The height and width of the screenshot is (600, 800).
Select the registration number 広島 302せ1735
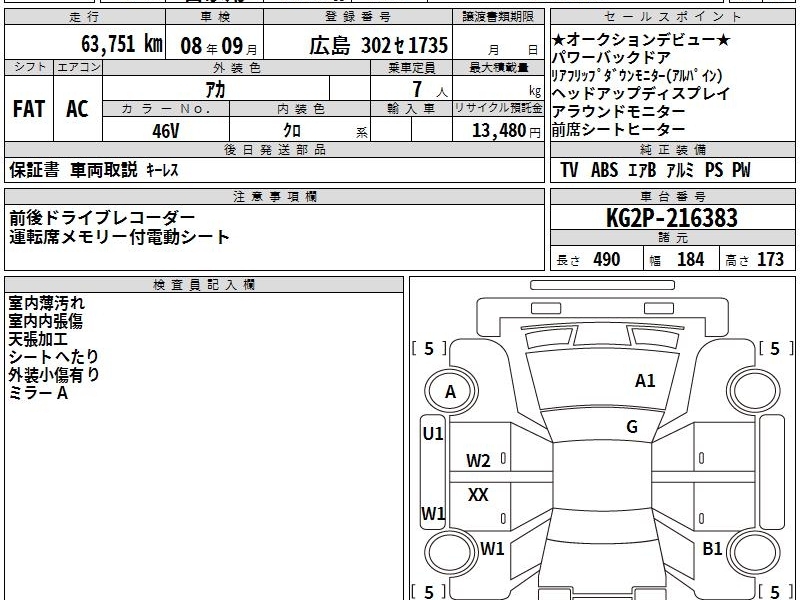pyautogui.click(x=379, y=45)
